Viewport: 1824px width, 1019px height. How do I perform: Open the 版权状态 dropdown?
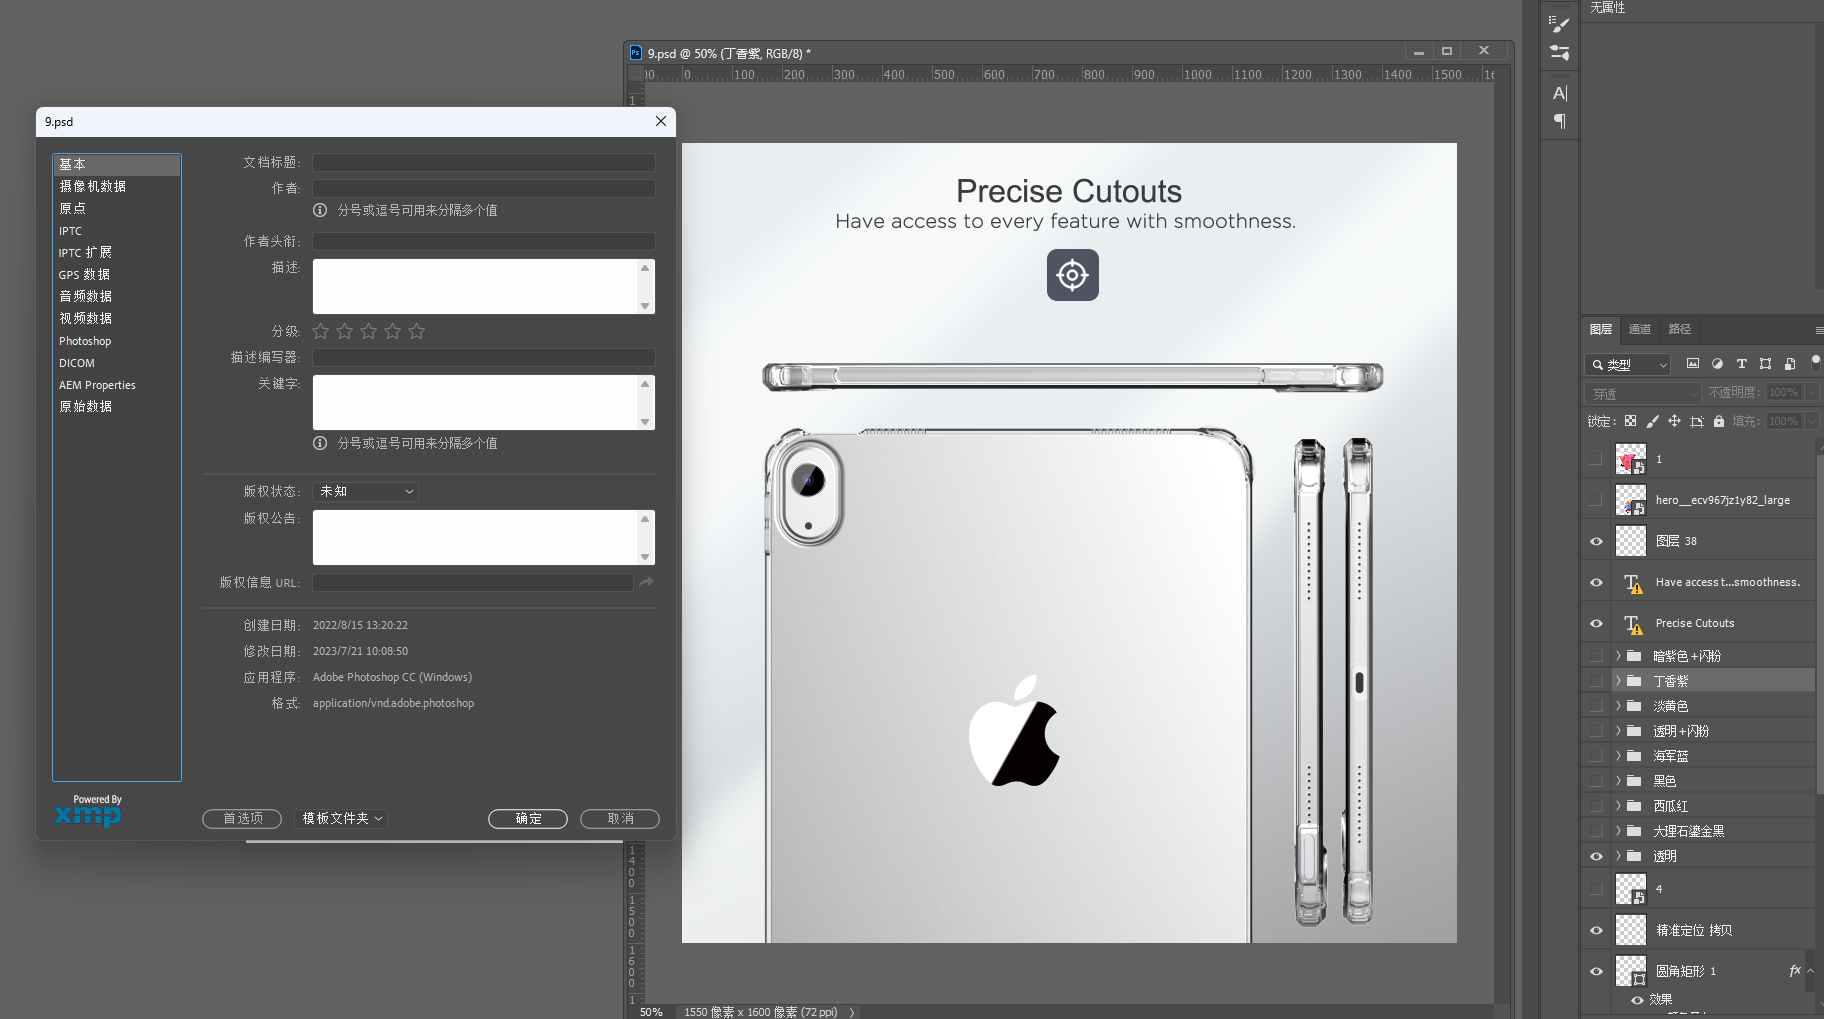point(366,491)
